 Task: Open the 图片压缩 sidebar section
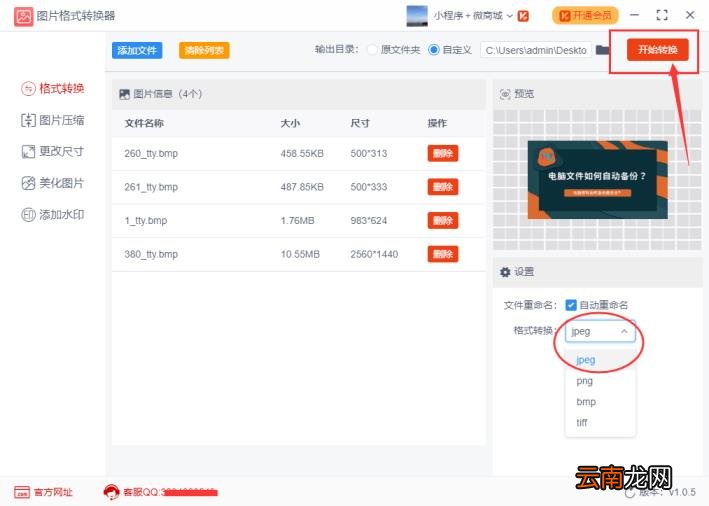click(53, 120)
